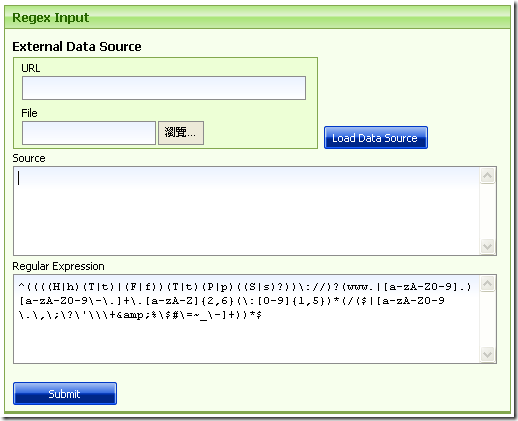Click Source box scroll up arrow
Screen dimensions: 518x421
pos(487,176)
